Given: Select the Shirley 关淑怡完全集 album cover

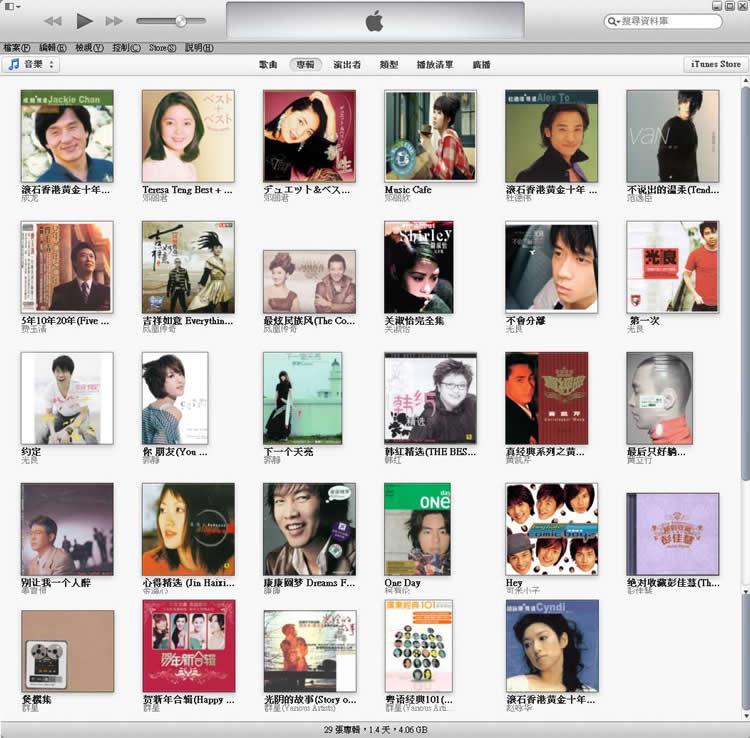Looking at the screenshot, I should click(419, 267).
